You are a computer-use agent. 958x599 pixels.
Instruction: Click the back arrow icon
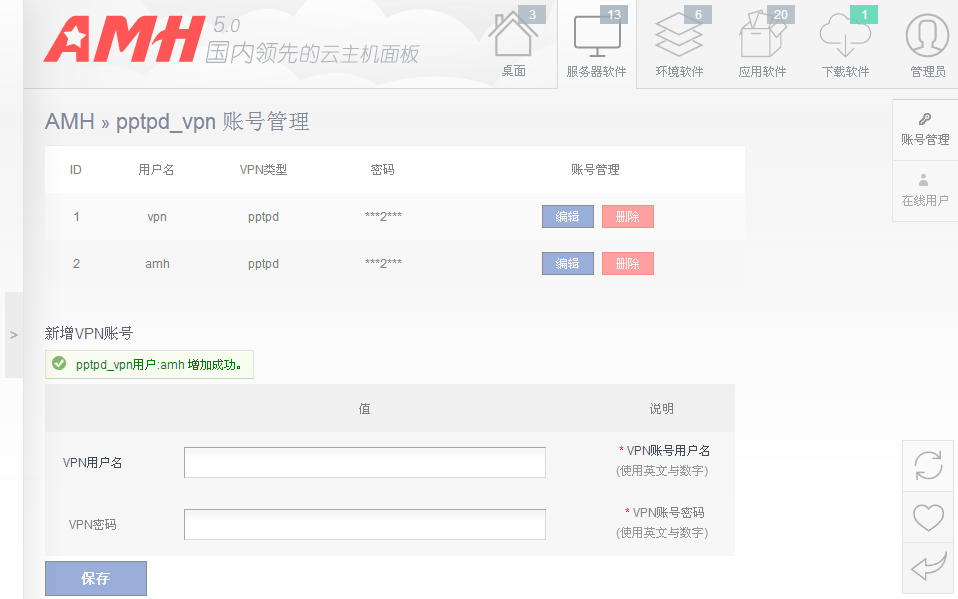928,569
